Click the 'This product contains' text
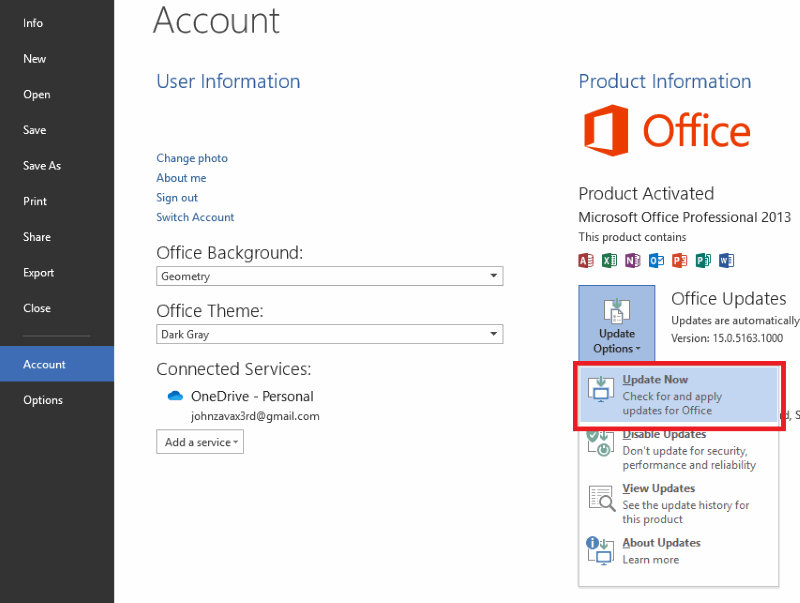Image resolution: width=800 pixels, height=603 pixels. 632,237
